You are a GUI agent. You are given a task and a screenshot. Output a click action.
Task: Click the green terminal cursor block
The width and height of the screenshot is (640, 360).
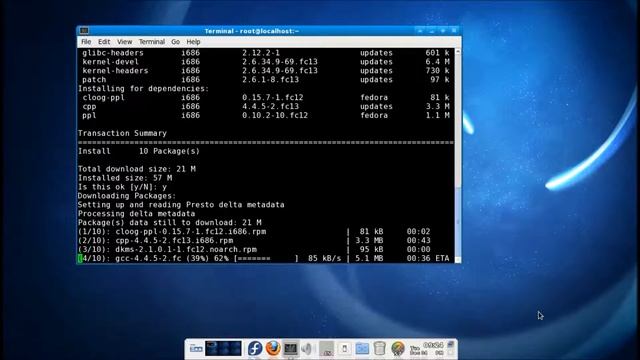coord(80,258)
